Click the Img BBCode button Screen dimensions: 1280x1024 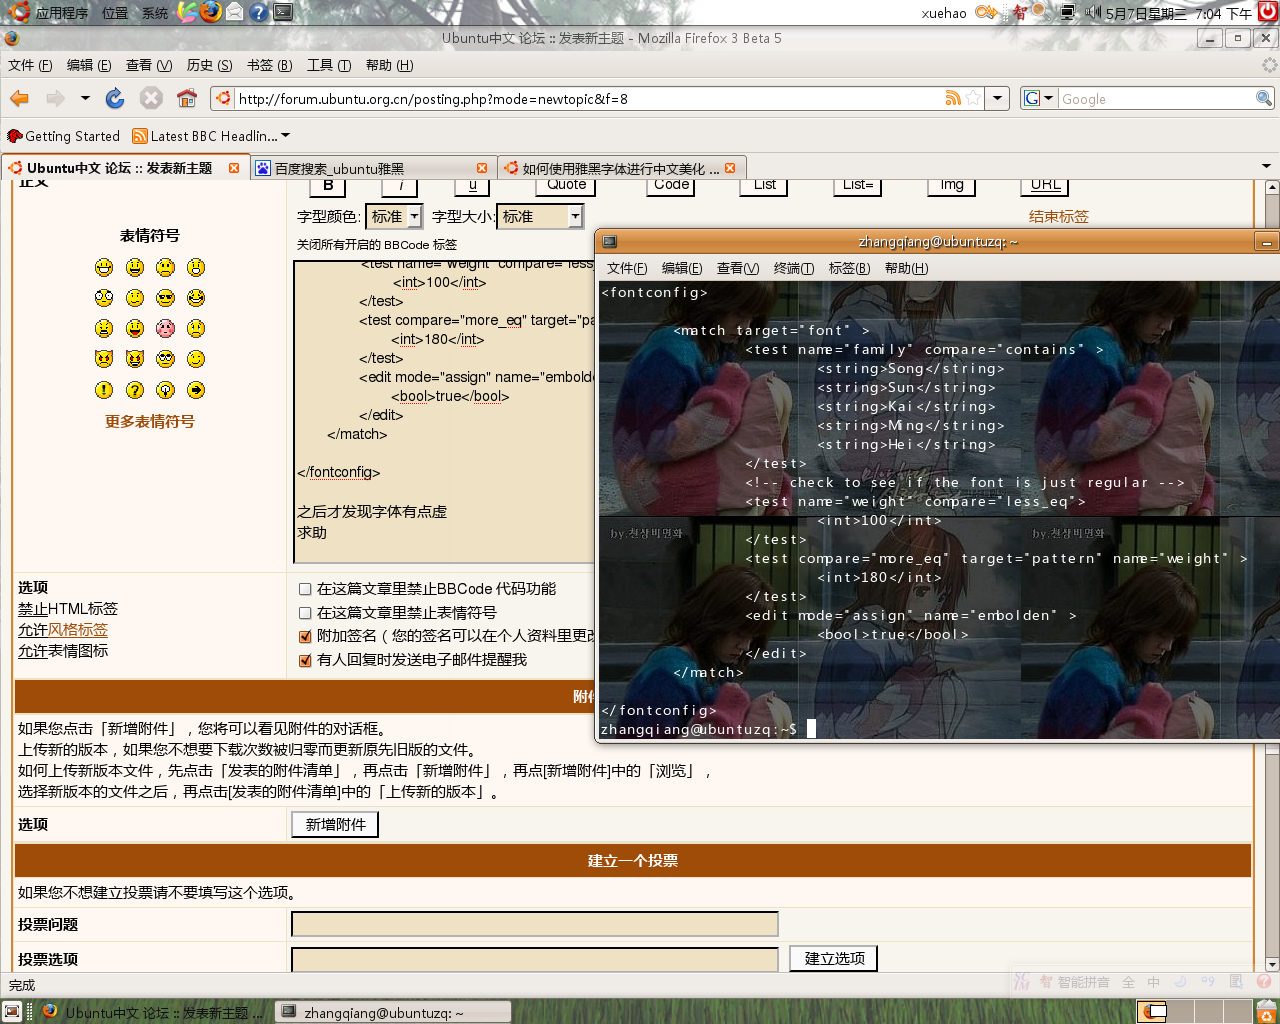click(x=952, y=186)
